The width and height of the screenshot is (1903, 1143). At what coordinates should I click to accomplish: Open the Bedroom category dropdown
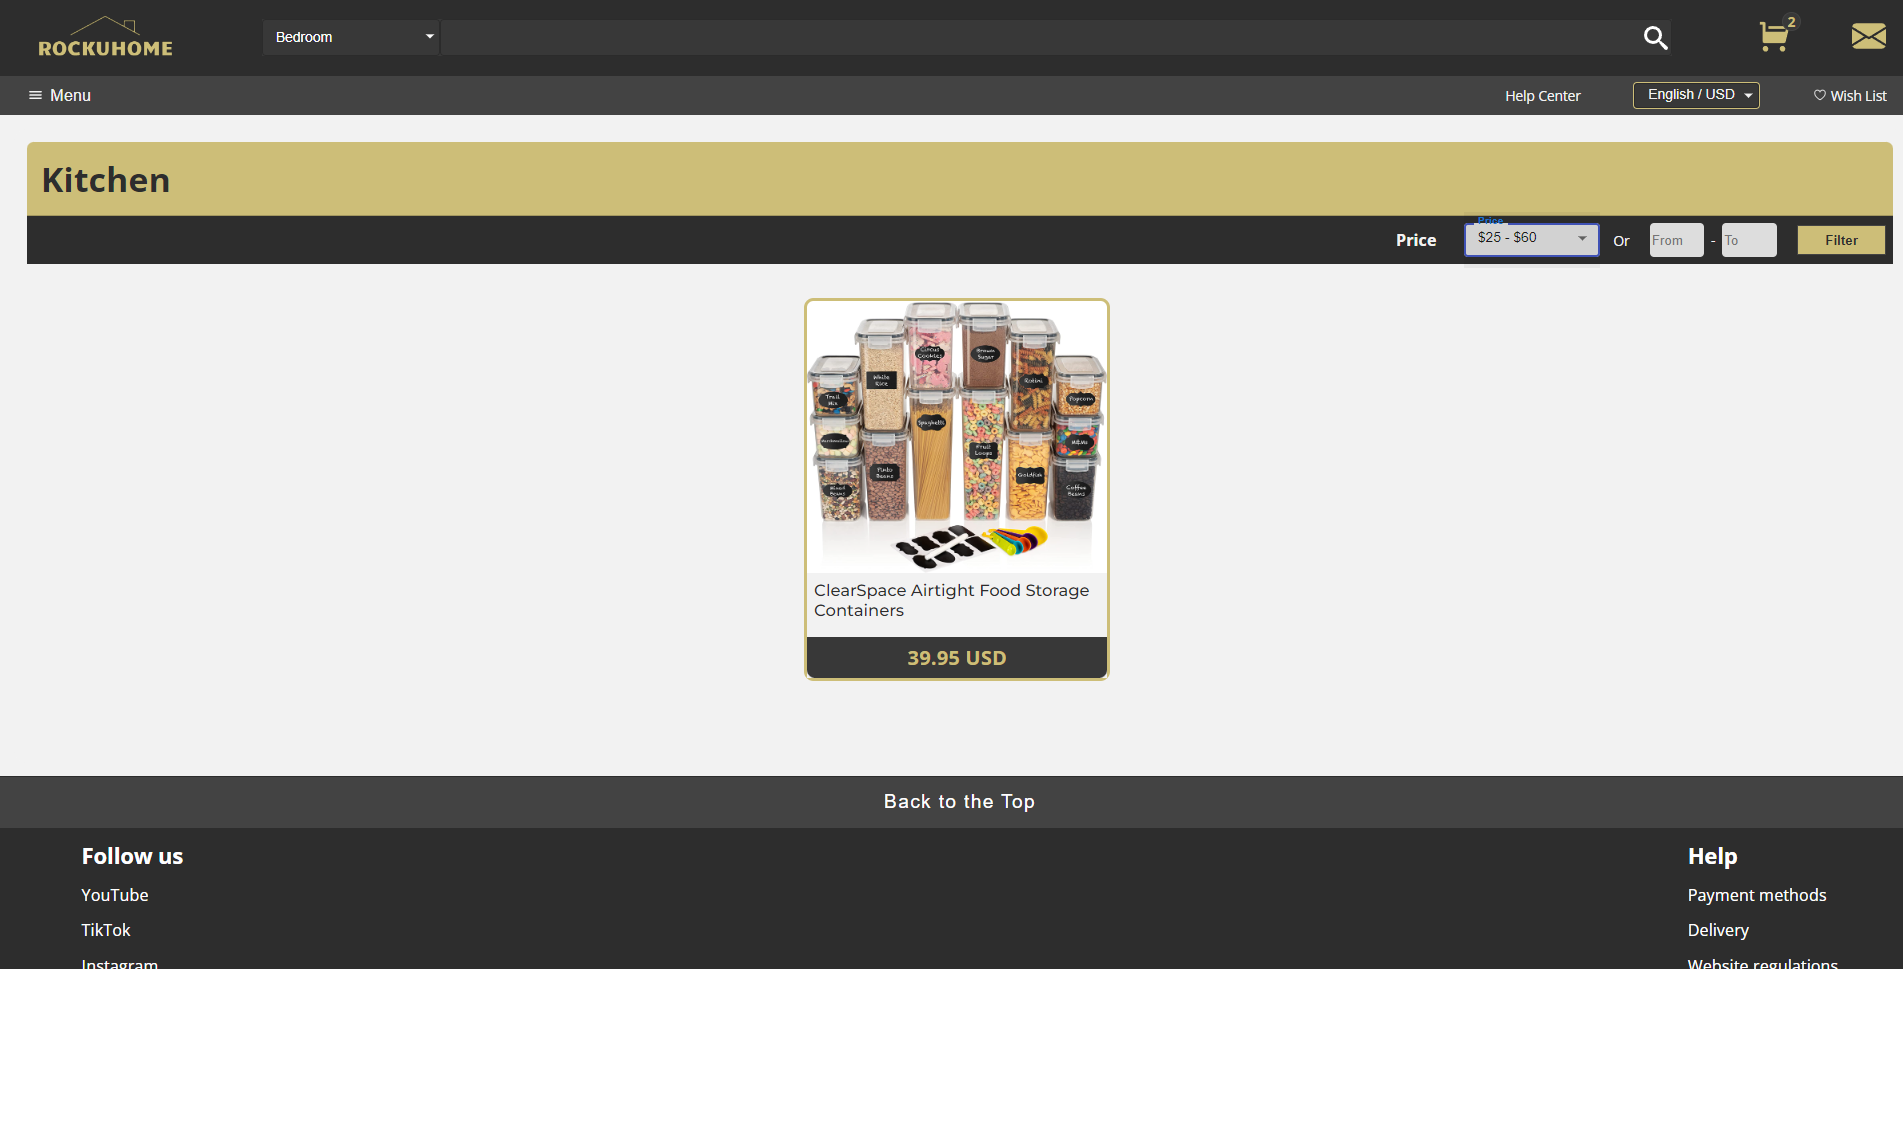click(351, 36)
